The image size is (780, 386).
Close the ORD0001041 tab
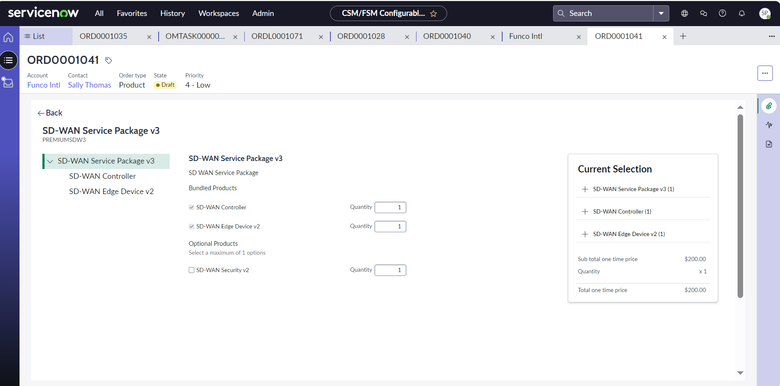pyautogui.click(x=664, y=37)
